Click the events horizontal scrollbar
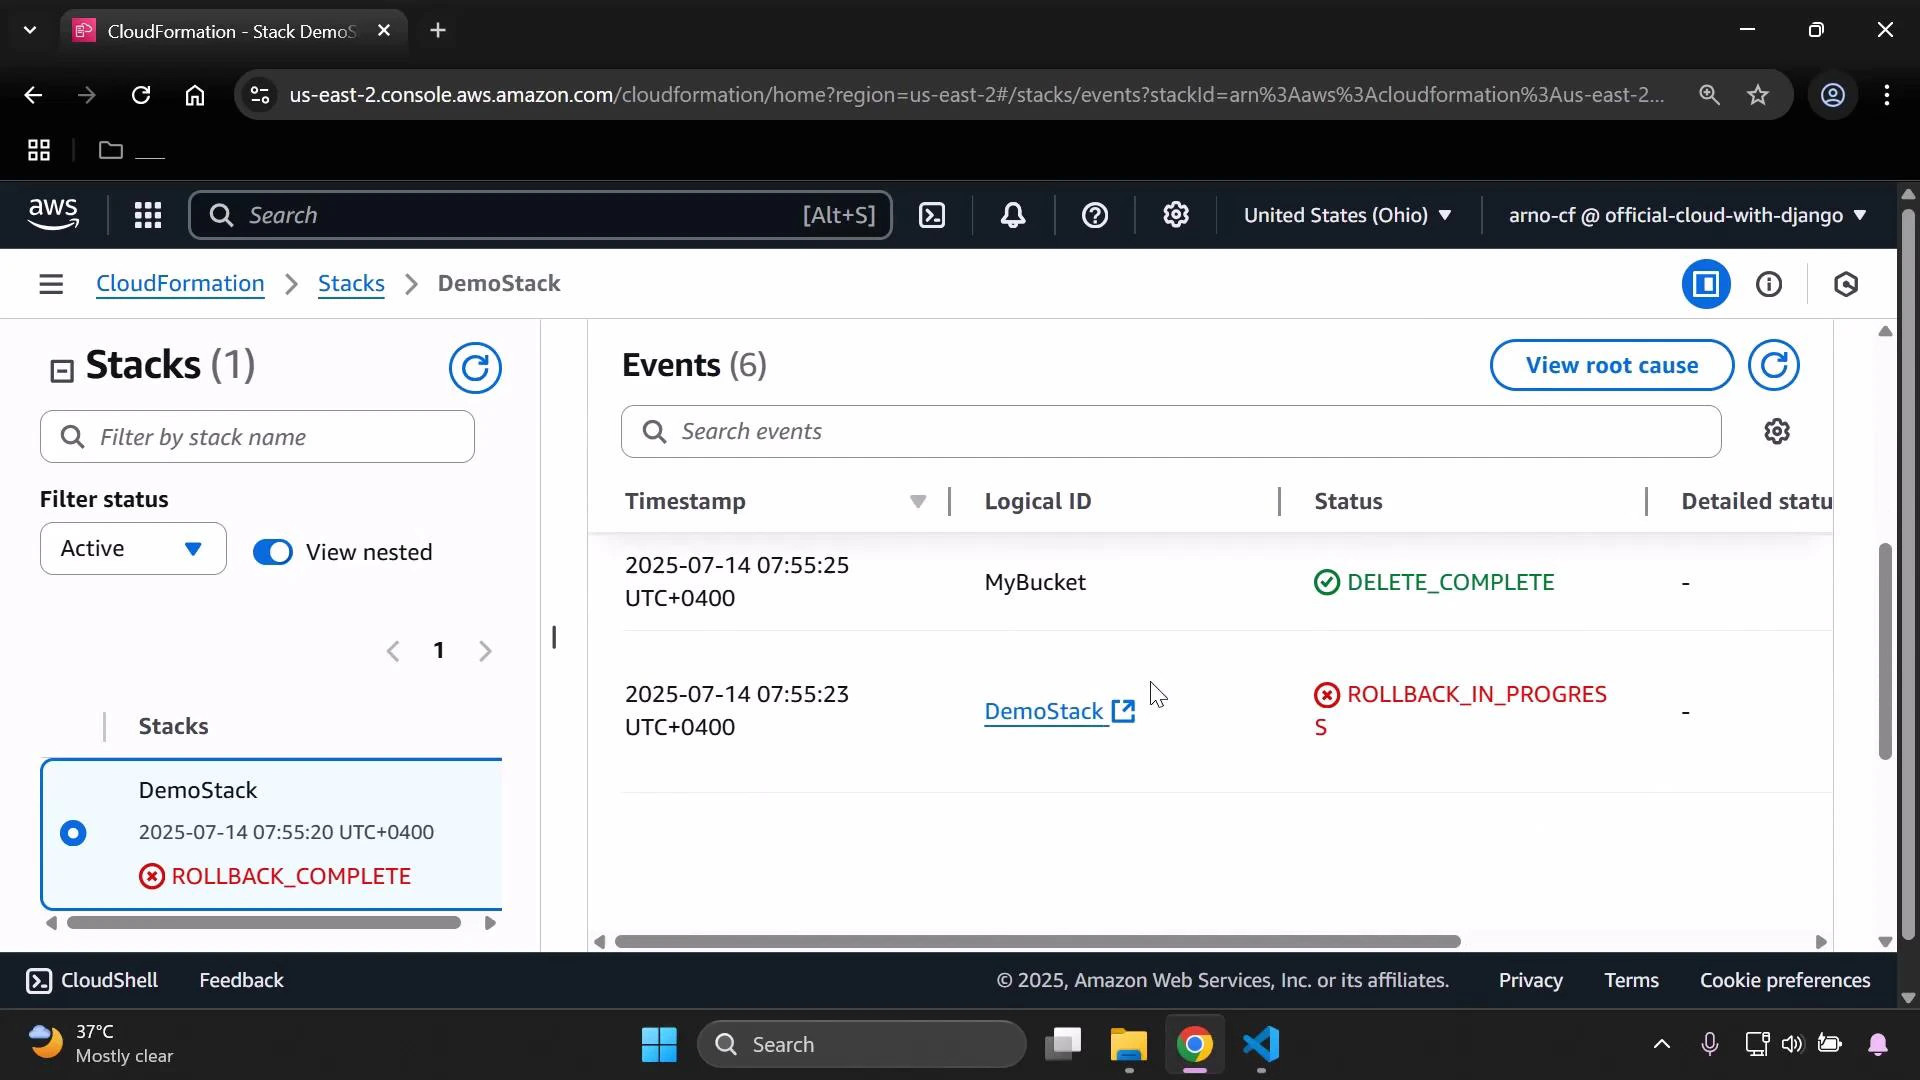Viewport: 1920px width, 1080px height. click(1037, 942)
